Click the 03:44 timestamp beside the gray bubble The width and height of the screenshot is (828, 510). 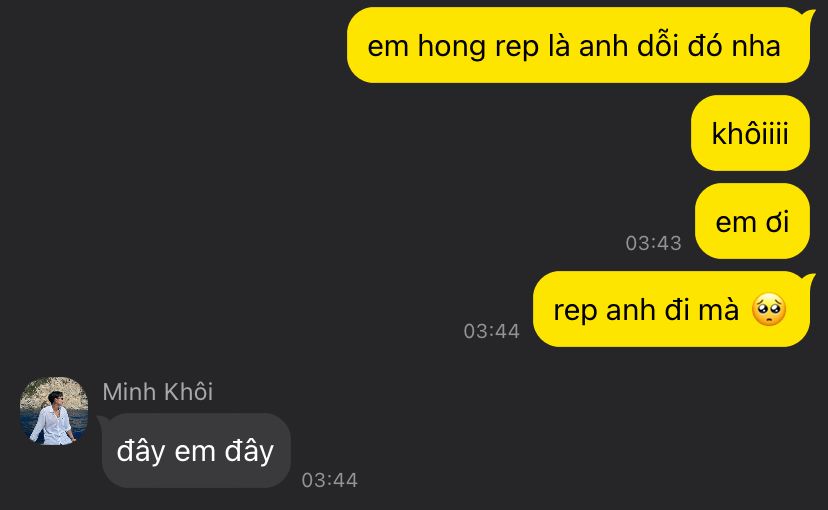coord(329,480)
